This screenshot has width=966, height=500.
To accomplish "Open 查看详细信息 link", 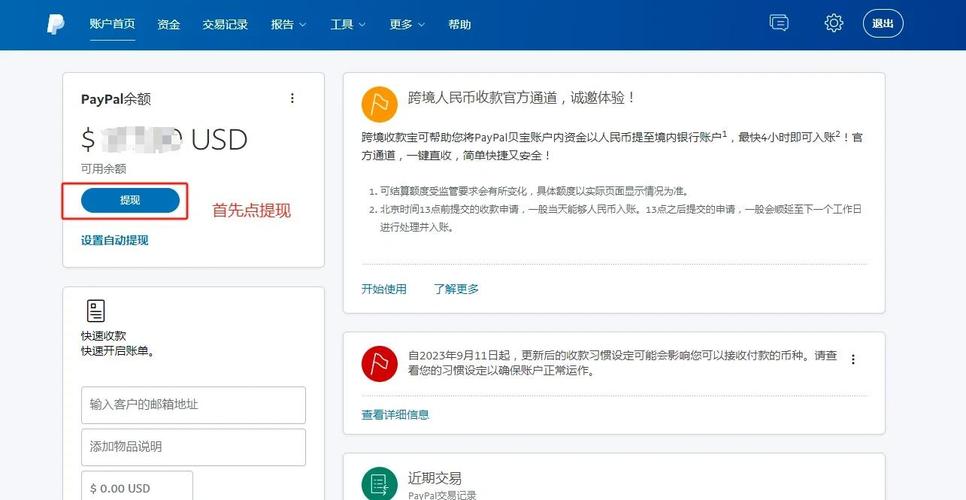I will click(395, 415).
